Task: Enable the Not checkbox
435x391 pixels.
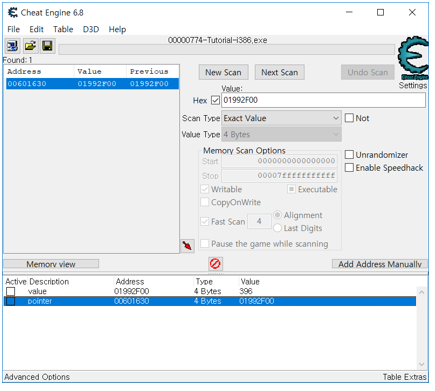Action: click(349, 118)
